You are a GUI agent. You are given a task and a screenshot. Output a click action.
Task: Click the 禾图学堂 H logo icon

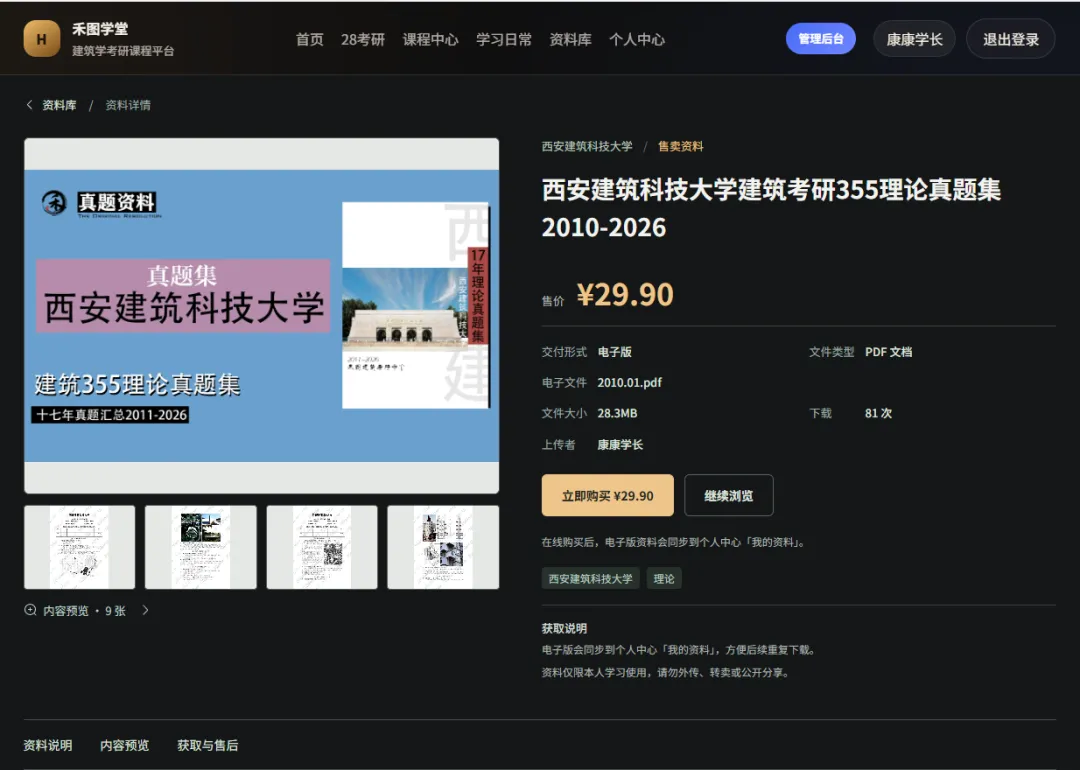41,39
